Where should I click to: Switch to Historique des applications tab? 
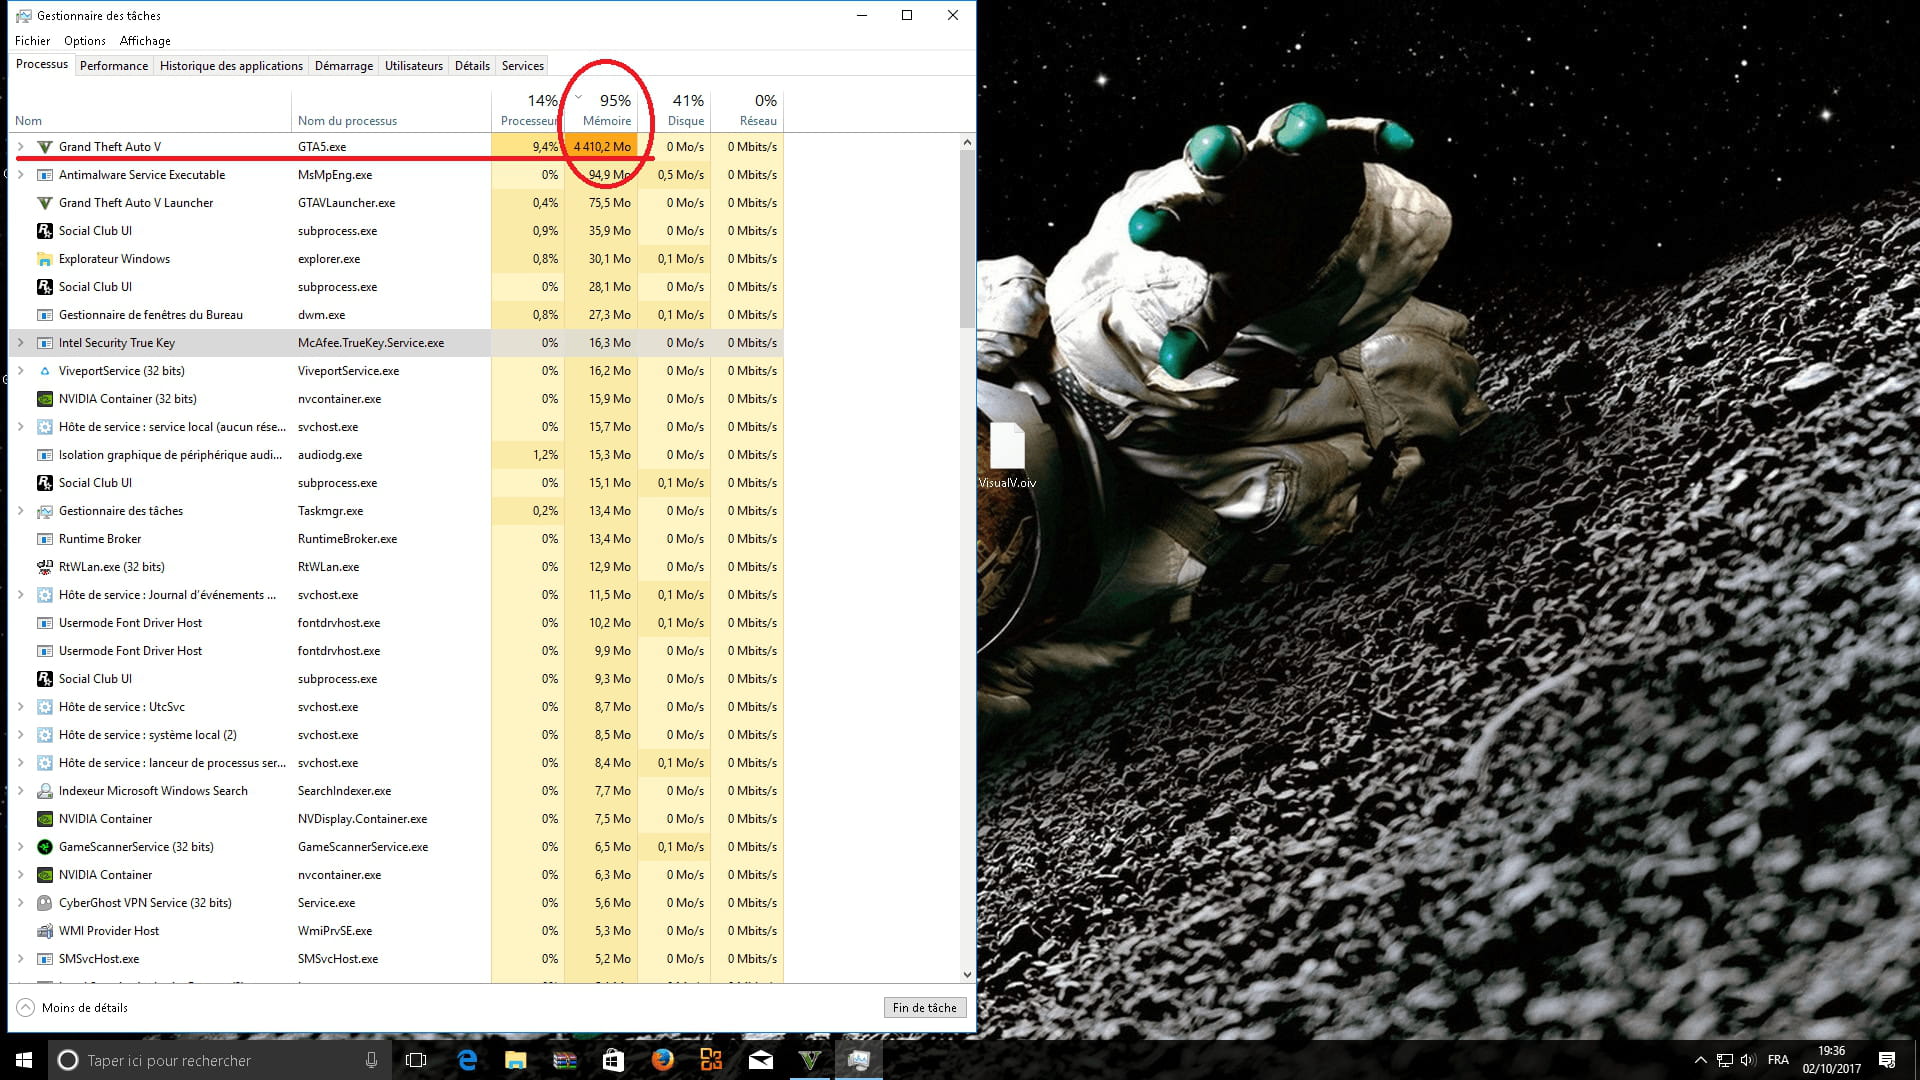coord(231,66)
